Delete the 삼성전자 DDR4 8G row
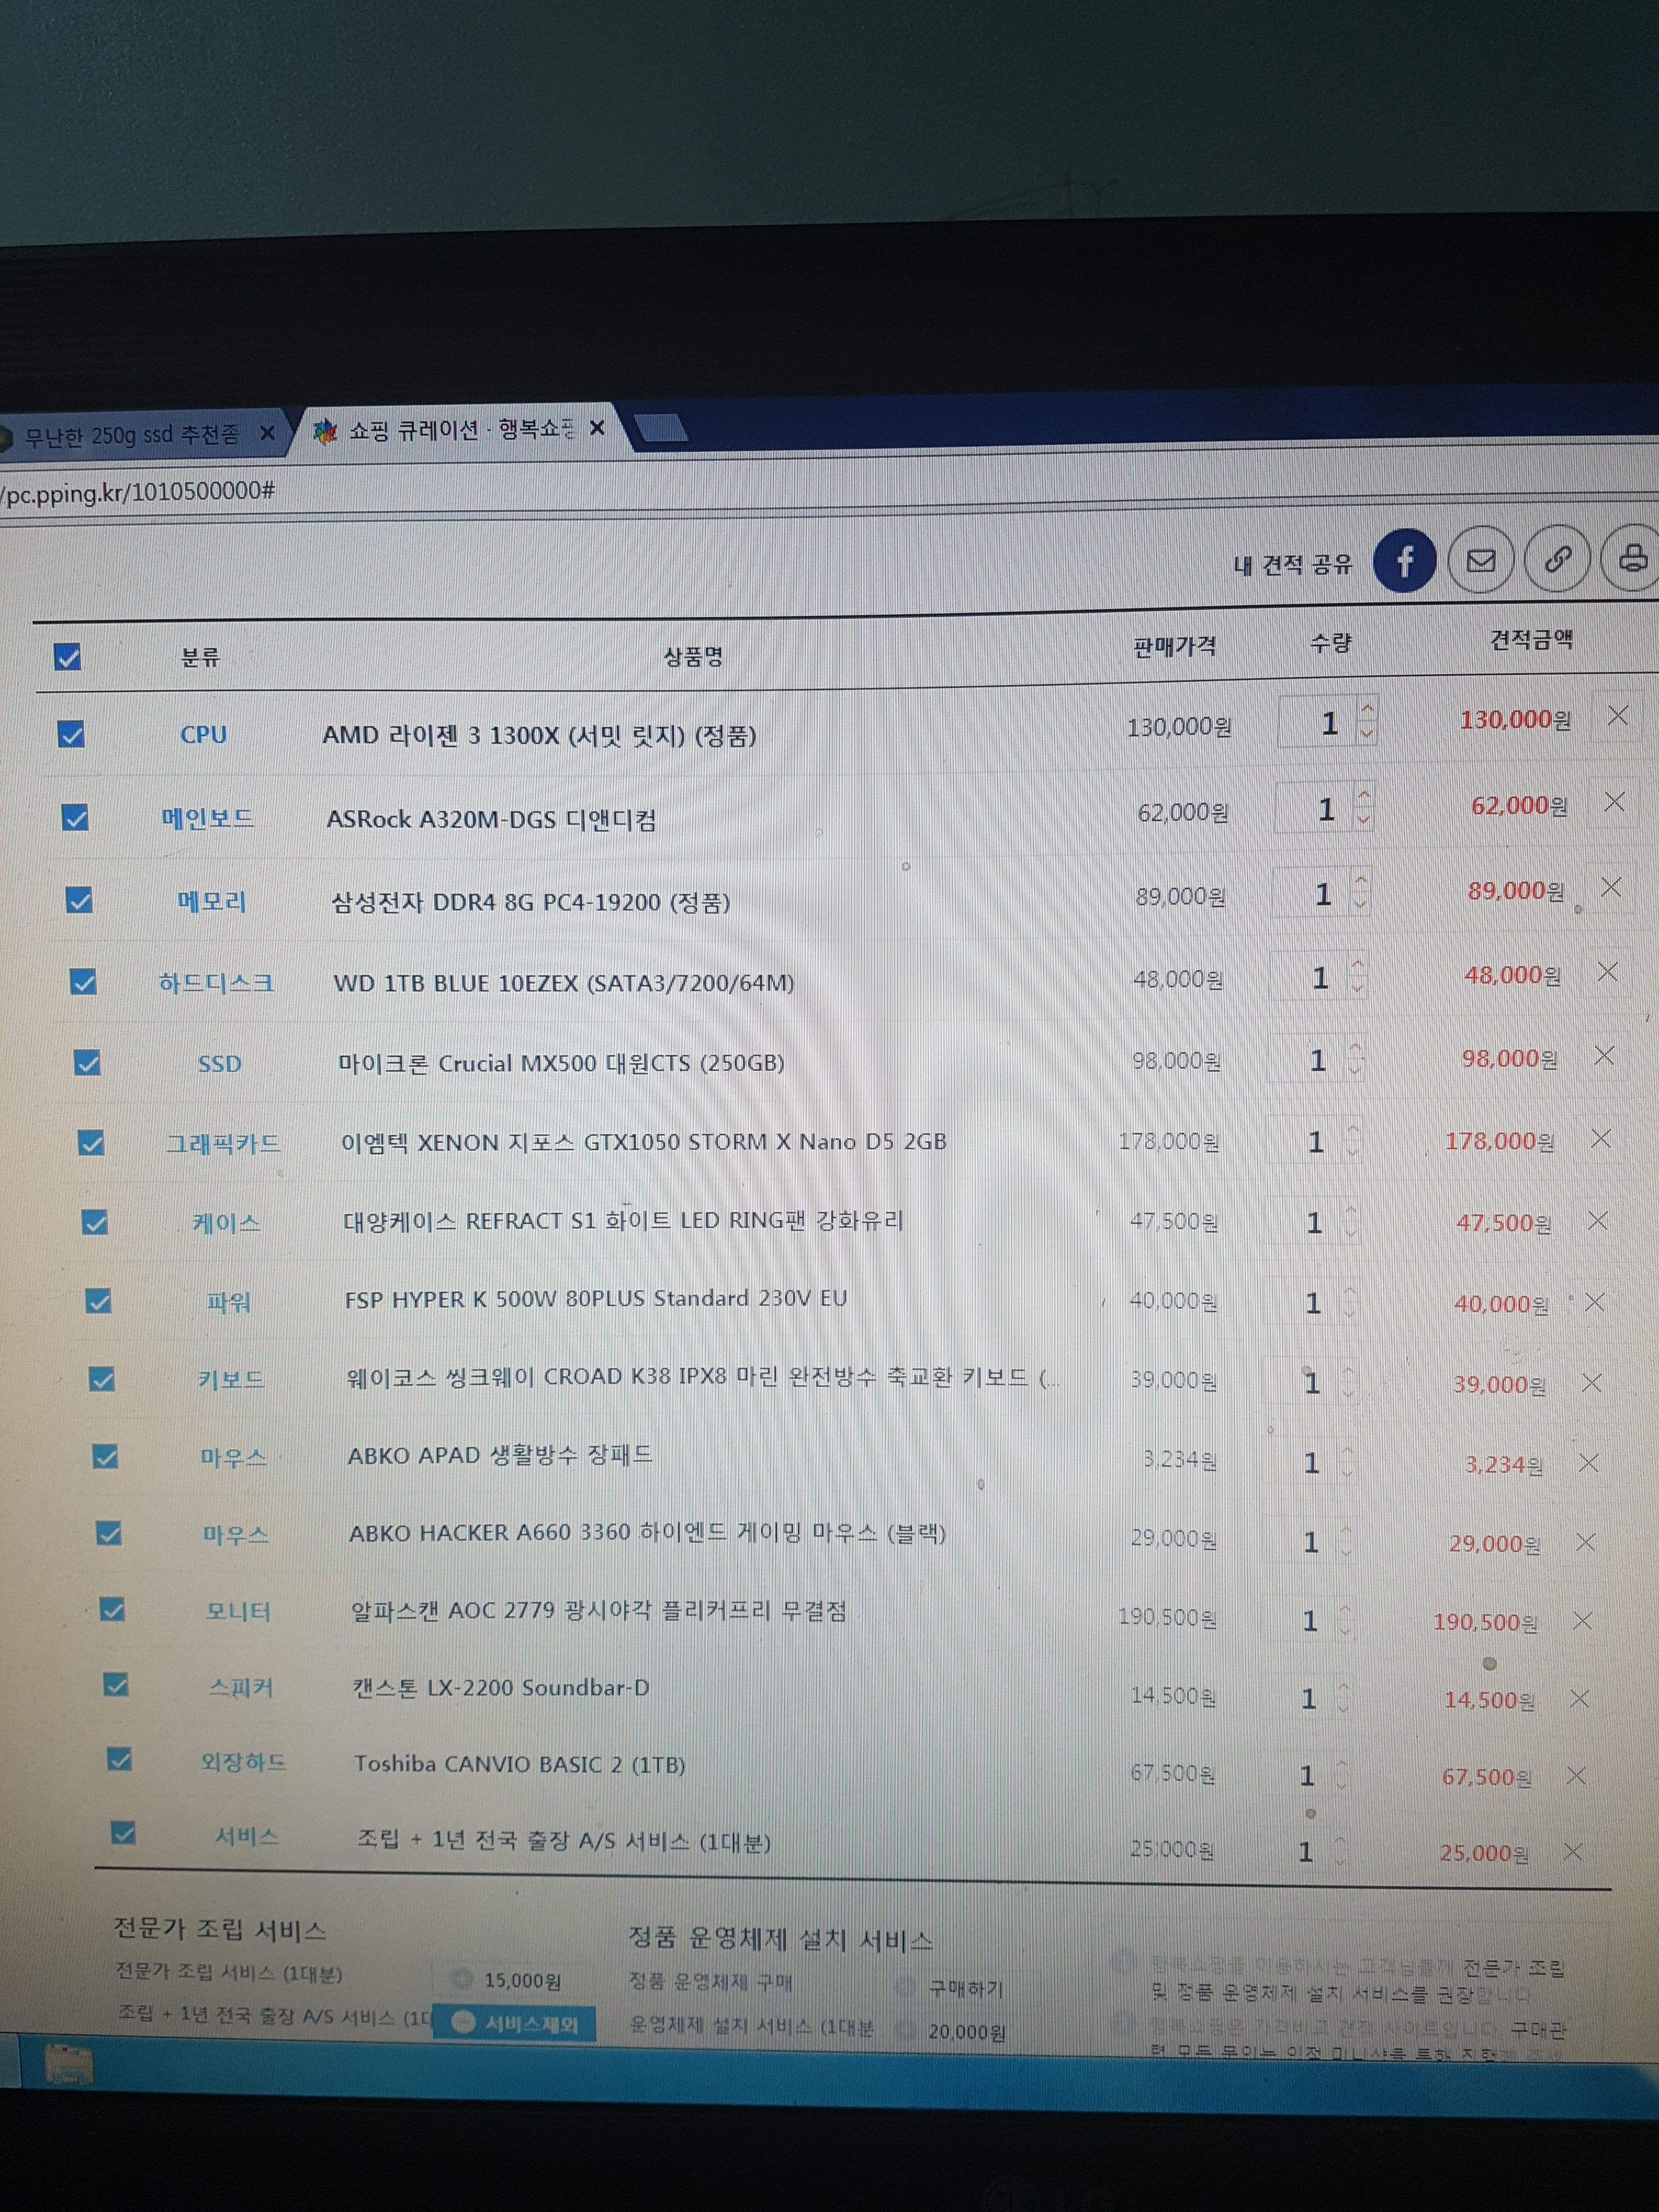This screenshot has width=1659, height=2212. coord(1611,887)
